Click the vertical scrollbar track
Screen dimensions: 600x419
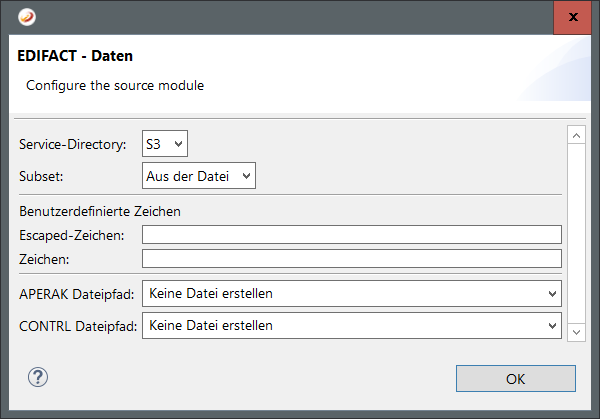[x=575, y=232]
